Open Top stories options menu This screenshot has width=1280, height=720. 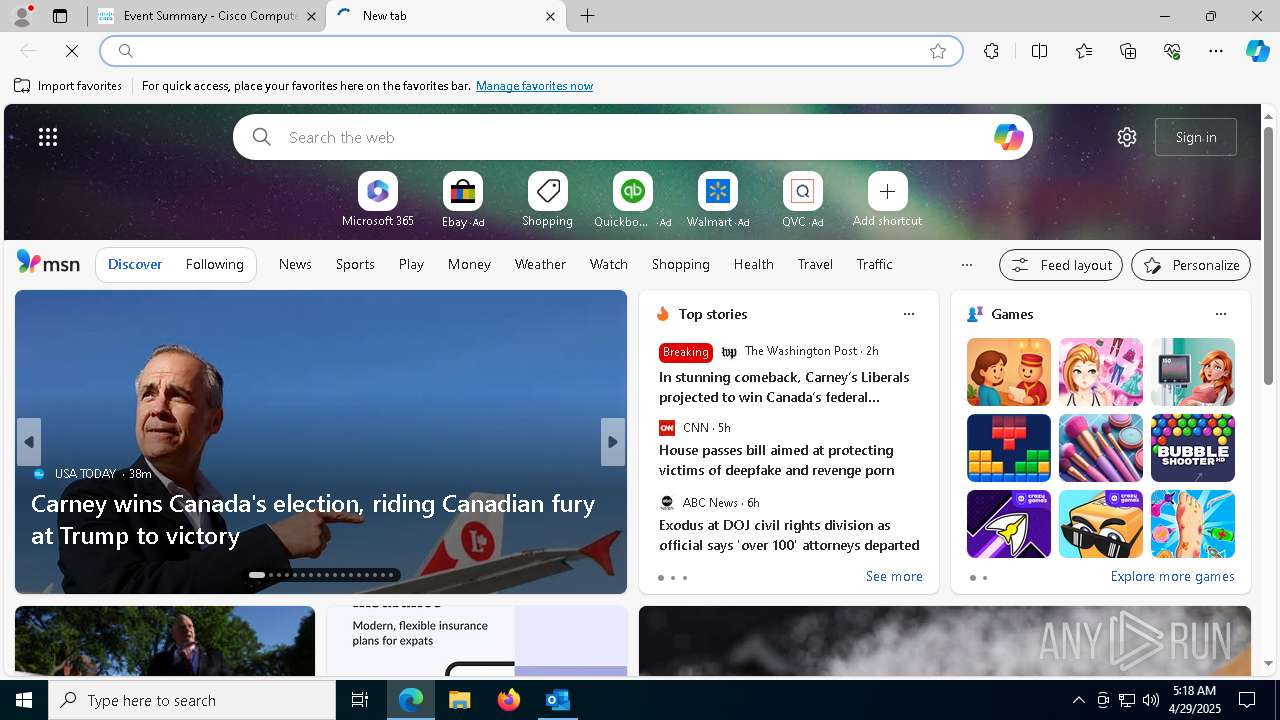[x=908, y=314]
